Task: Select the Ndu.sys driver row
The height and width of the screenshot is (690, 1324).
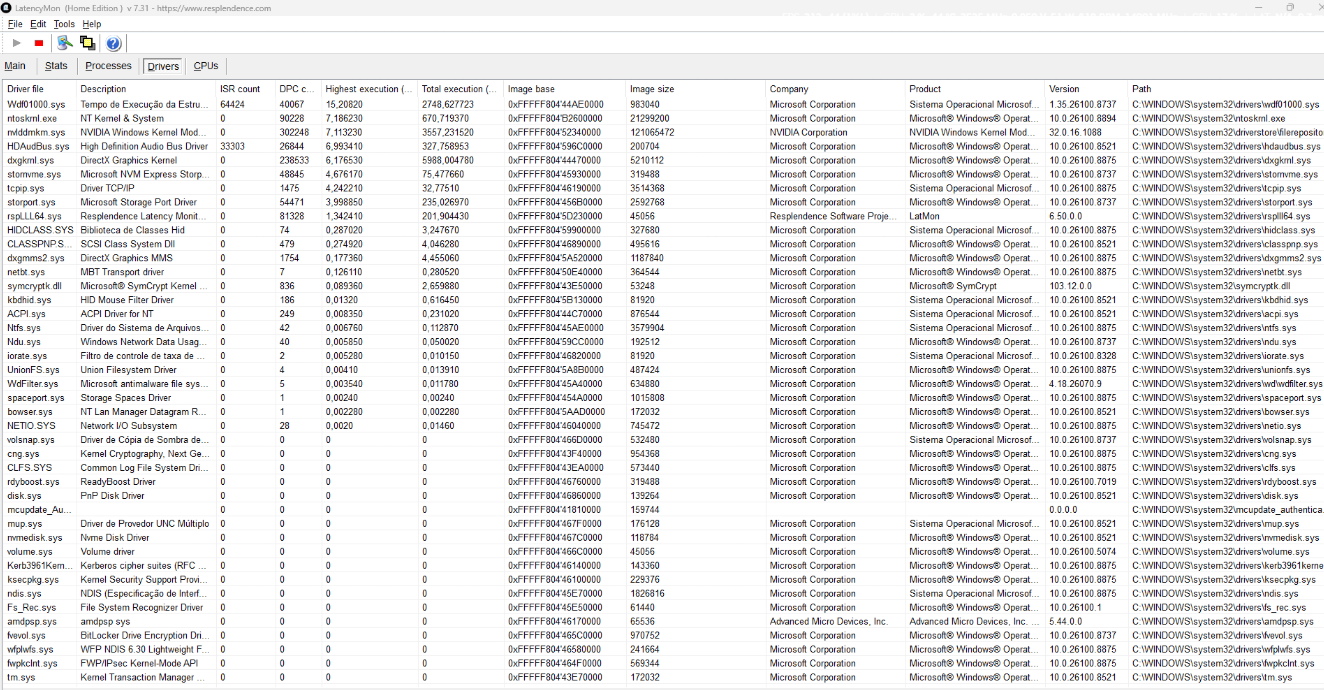Action: point(662,342)
